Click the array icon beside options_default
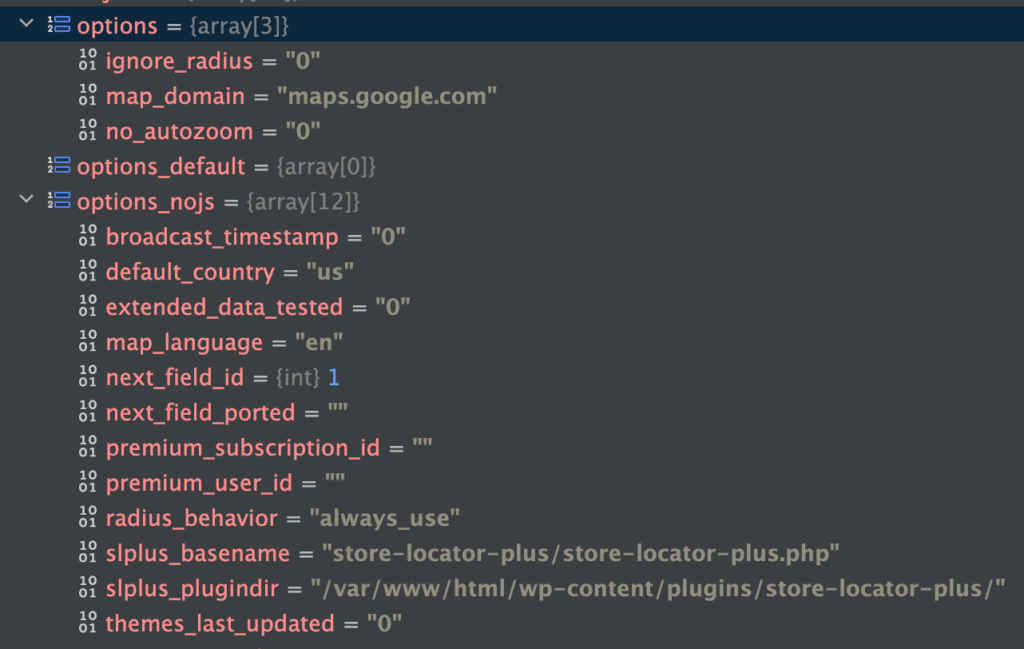The width and height of the screenshot is (1024, 649). coord(58,166)
